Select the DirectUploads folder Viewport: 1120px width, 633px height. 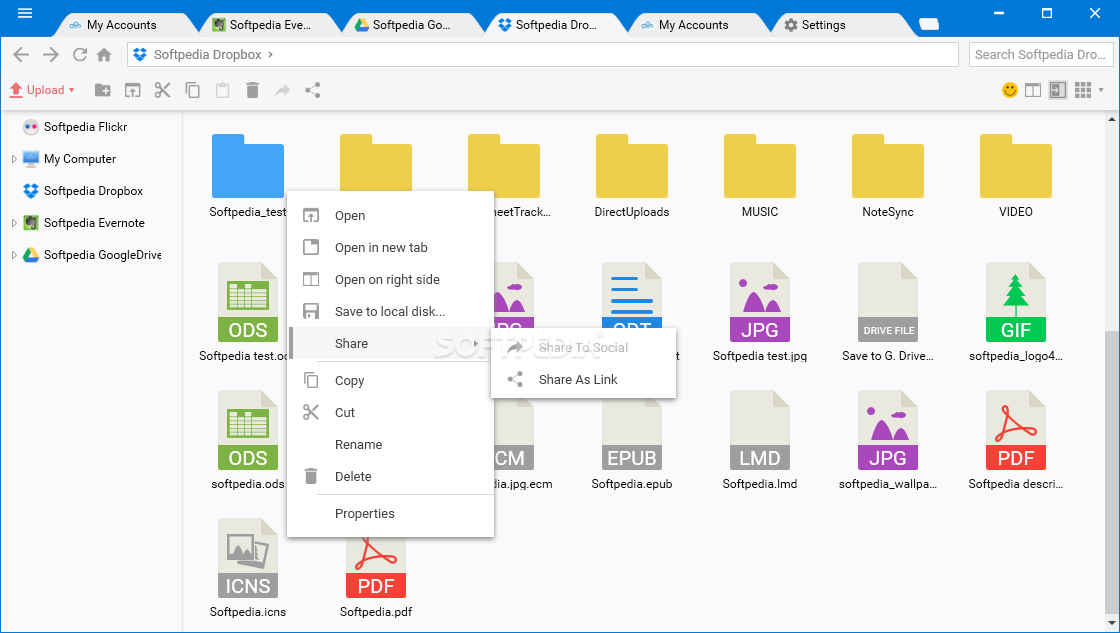[x=631, y=175]
